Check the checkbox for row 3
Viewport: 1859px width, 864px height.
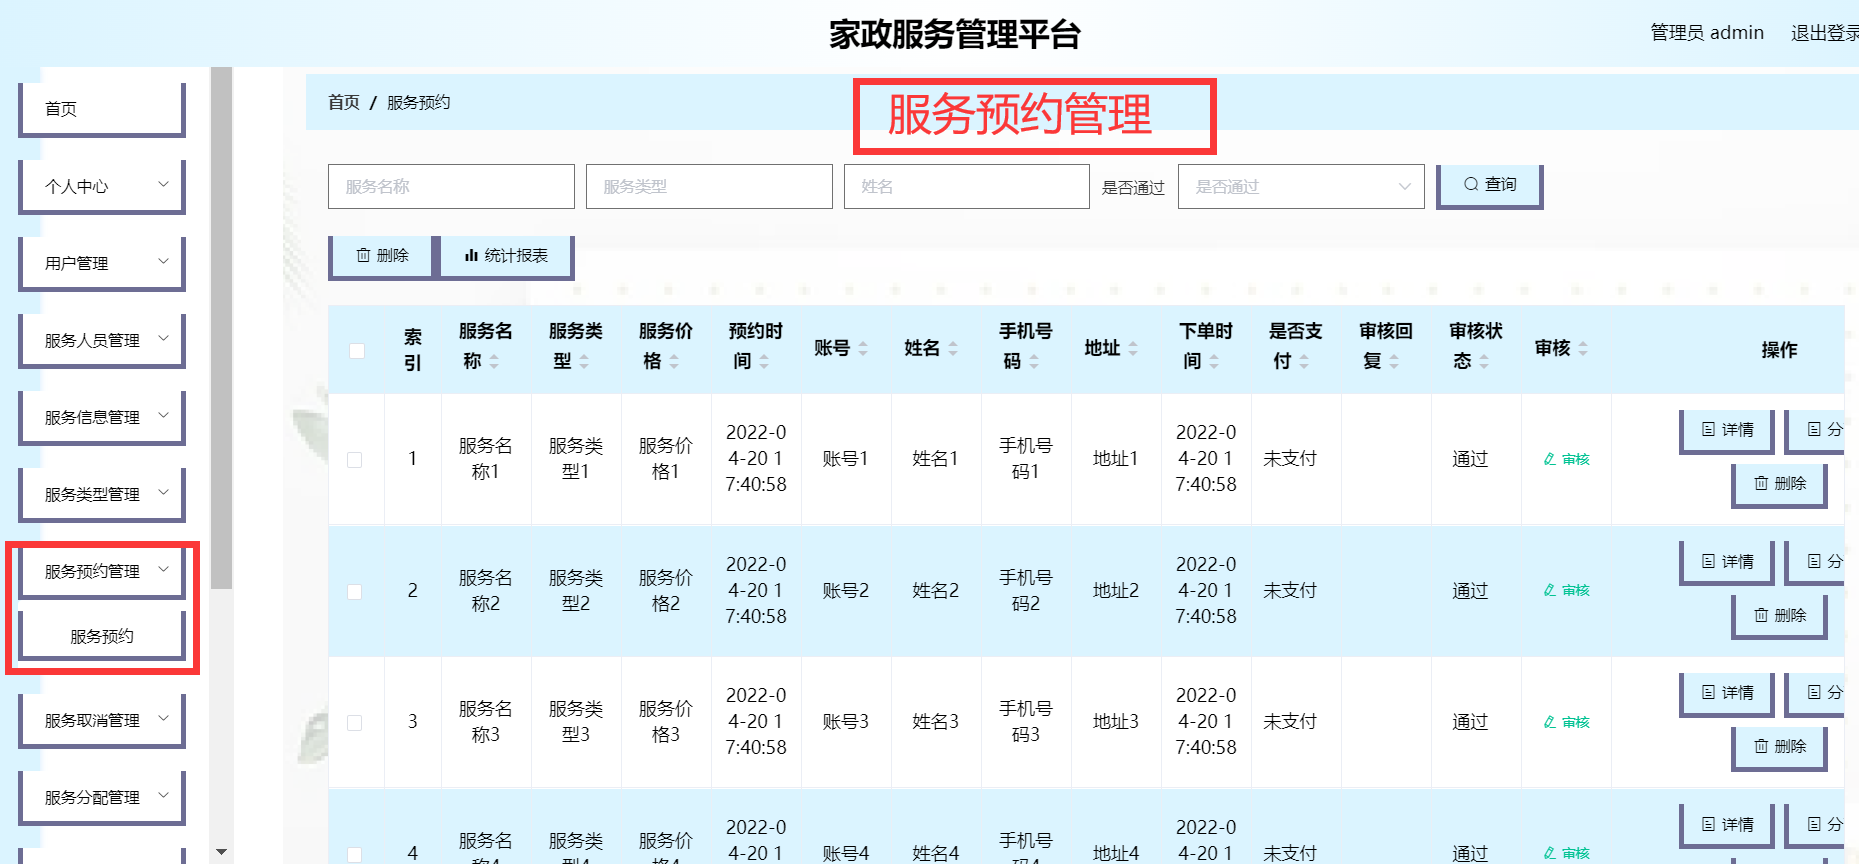[354, 723]
